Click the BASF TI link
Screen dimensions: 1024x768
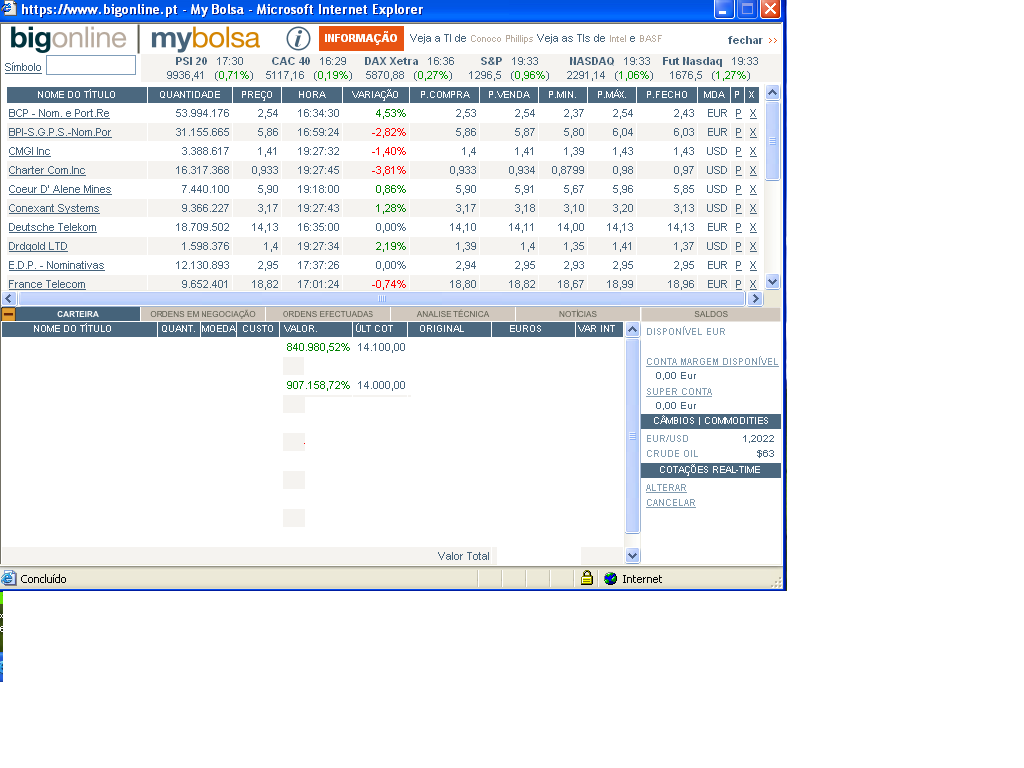650,39
